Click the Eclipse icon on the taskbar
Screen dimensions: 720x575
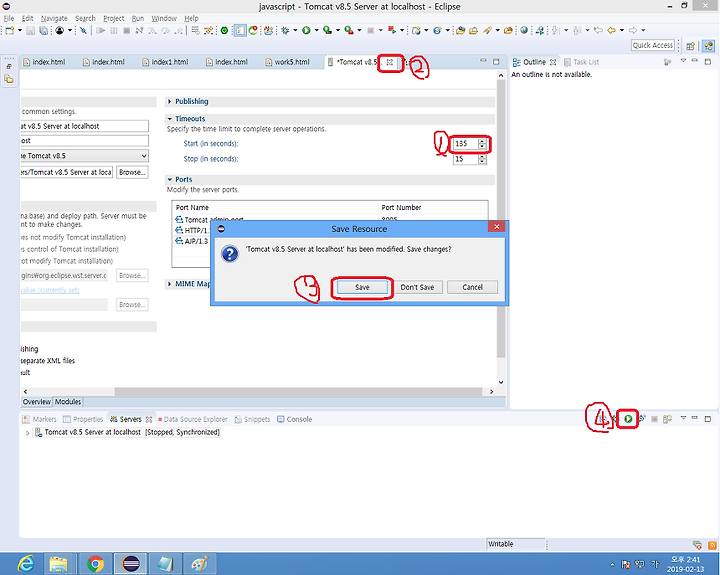[x=131, y=564]
